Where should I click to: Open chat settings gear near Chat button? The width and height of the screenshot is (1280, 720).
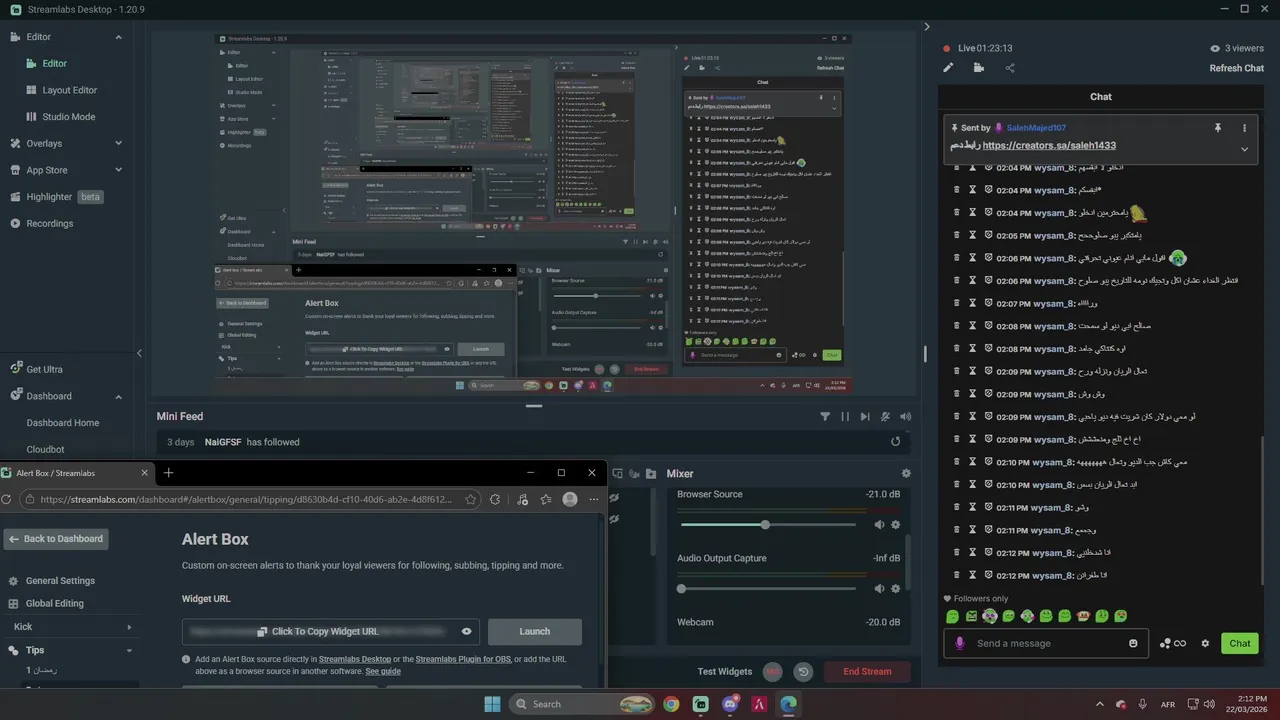[1205, 643]
